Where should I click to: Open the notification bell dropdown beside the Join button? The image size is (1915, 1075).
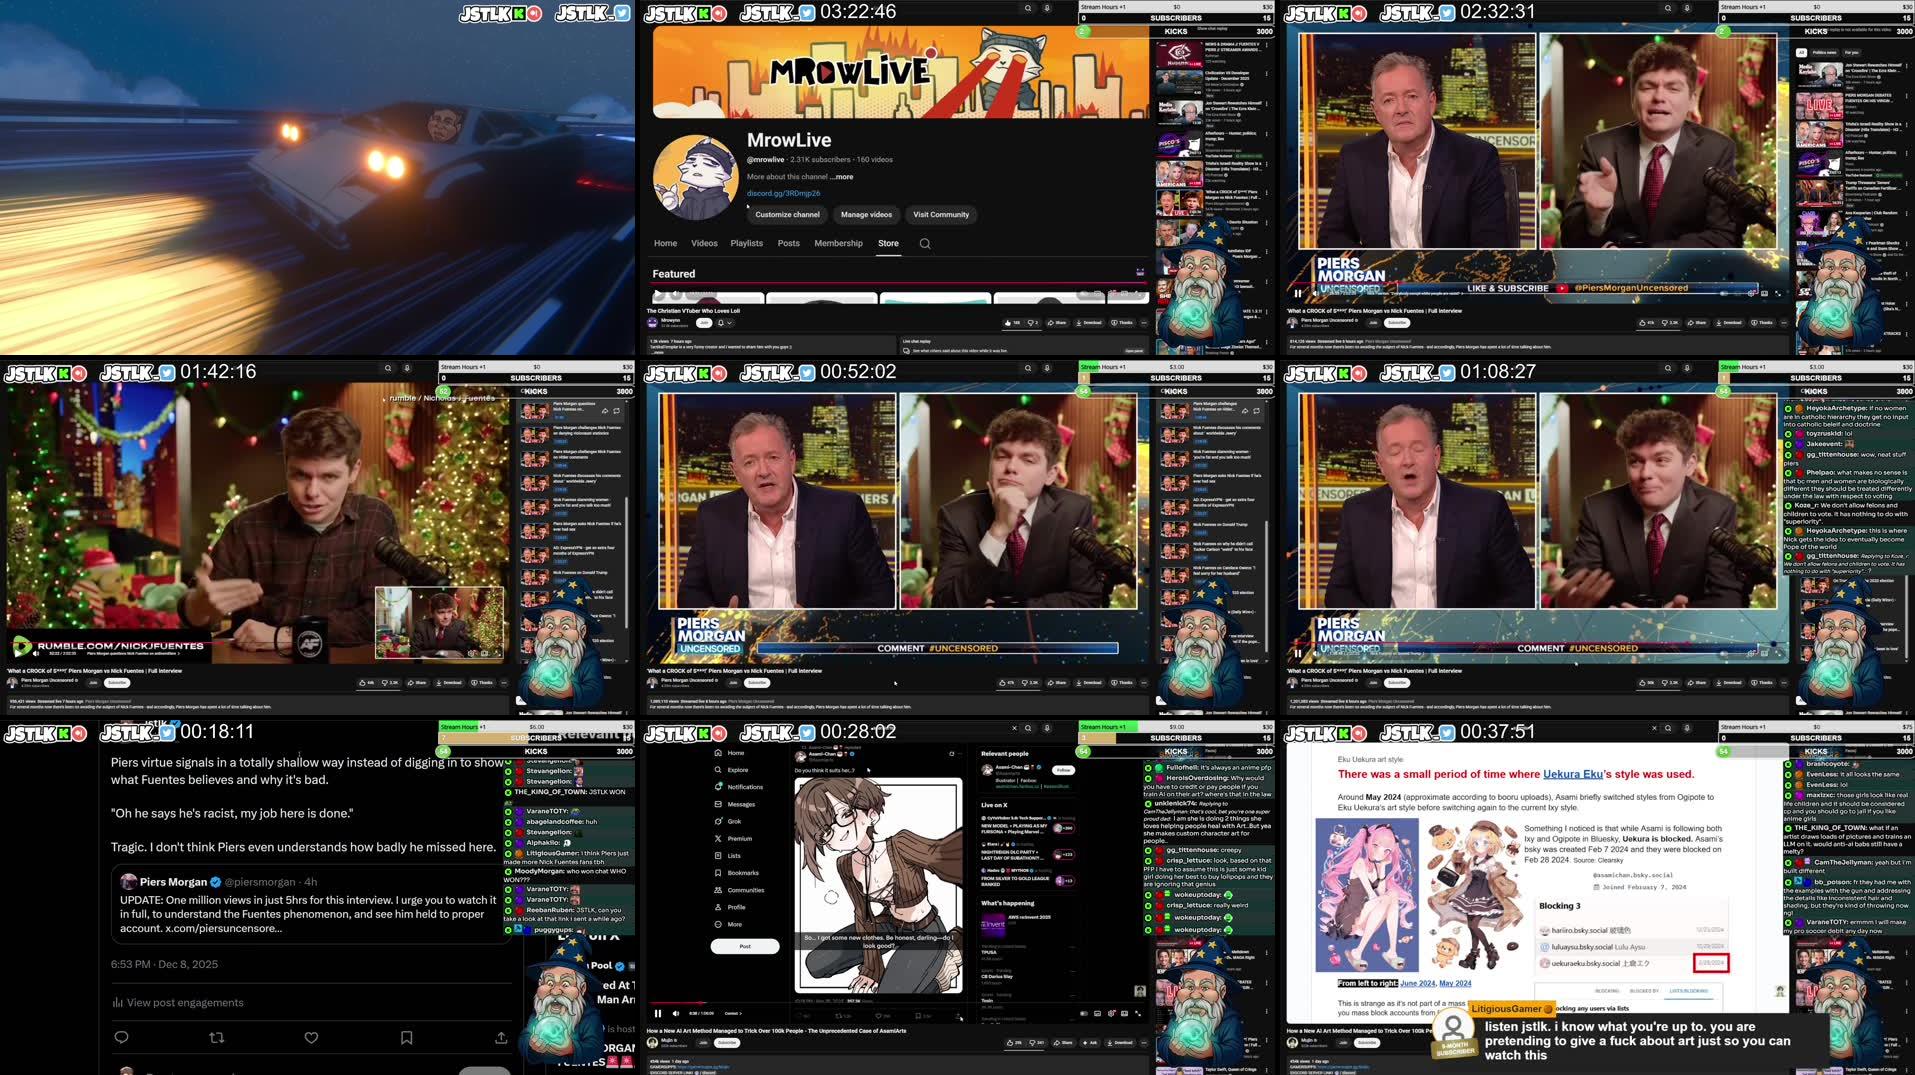pyautogui.click(x=723, y=322)
